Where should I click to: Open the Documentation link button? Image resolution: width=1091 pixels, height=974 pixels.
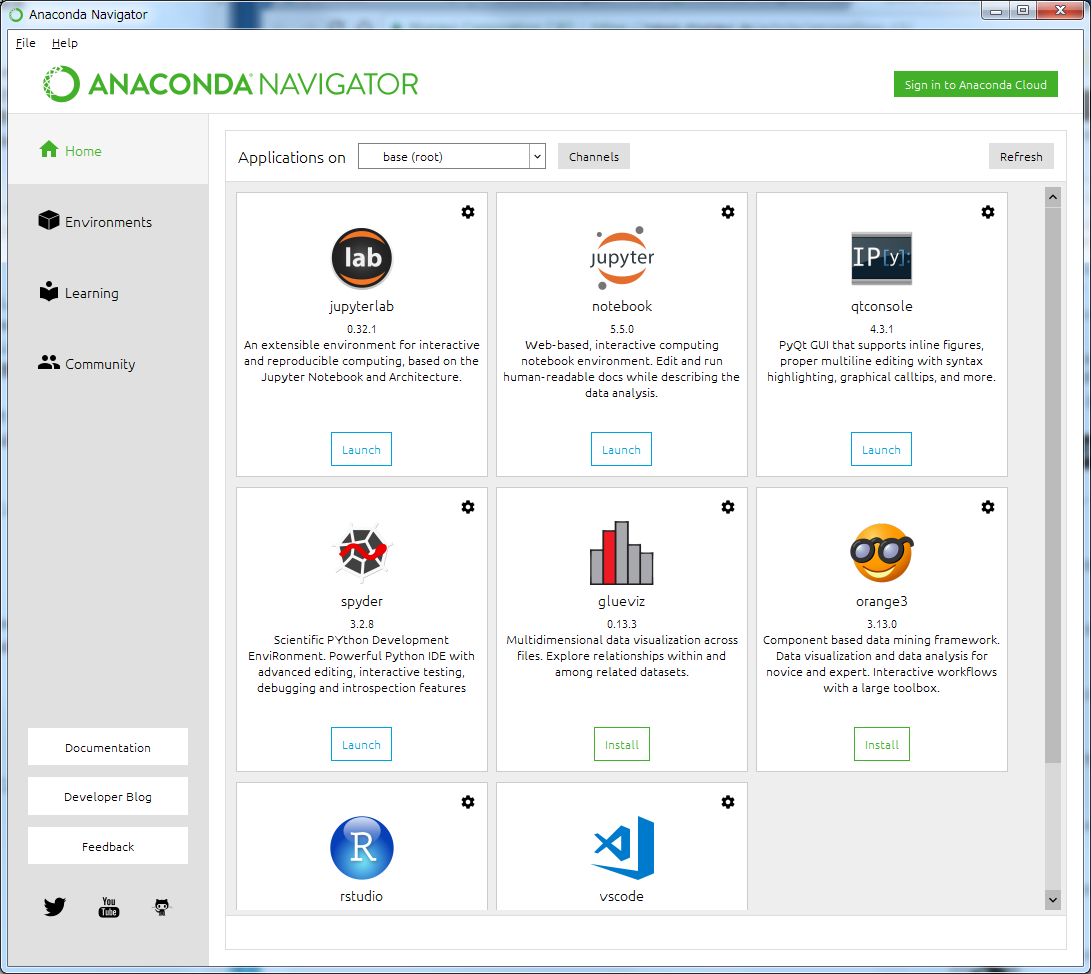click(x=108, y=747)
